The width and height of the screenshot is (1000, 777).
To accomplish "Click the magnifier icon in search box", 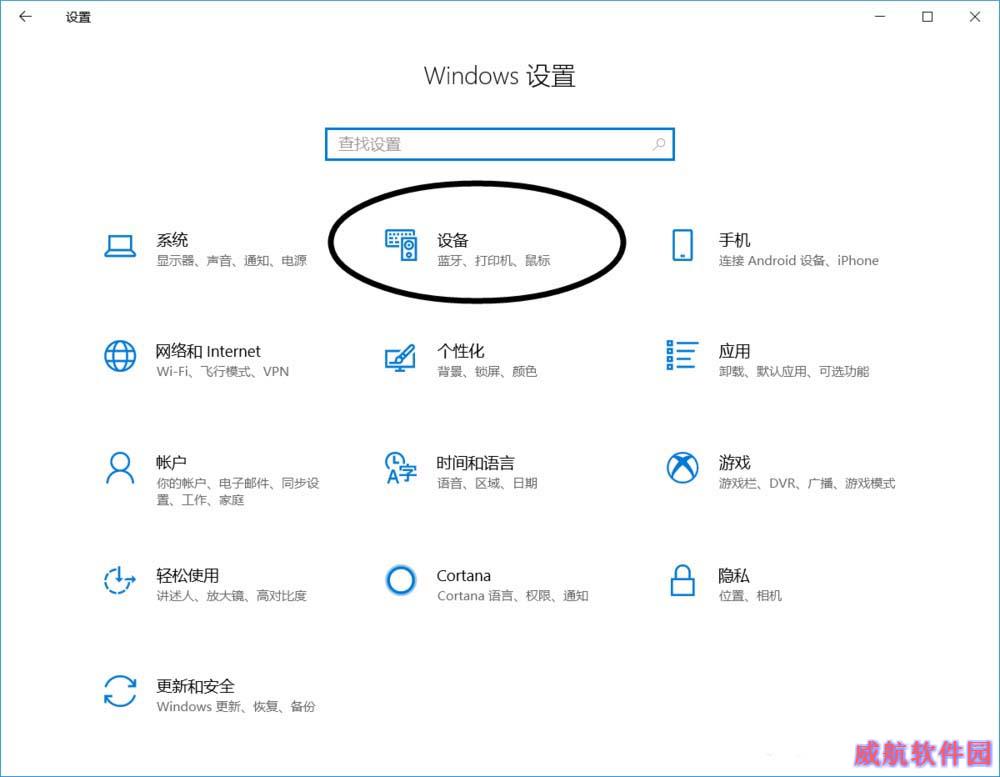I will (659, 144).
